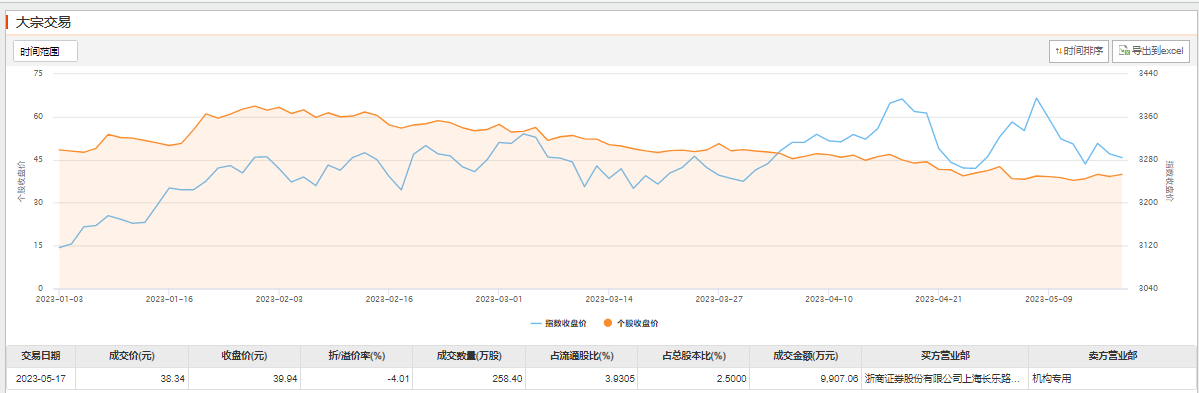Select the 卖方营业部 column header

pos(1113,356)
